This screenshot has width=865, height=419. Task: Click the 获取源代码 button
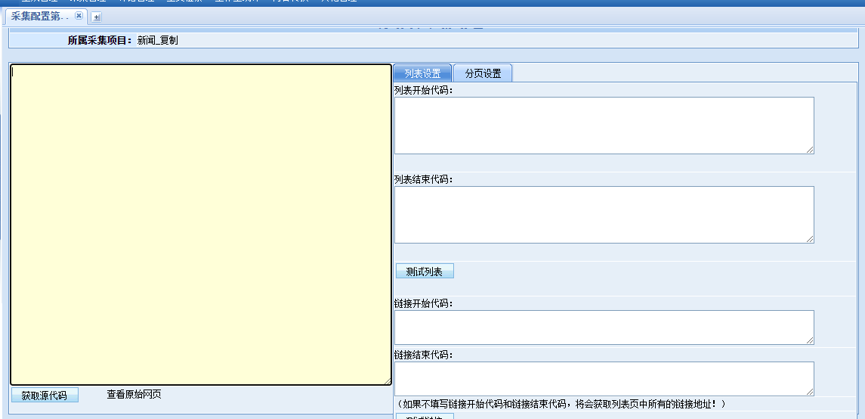click(x=44, y=395)
